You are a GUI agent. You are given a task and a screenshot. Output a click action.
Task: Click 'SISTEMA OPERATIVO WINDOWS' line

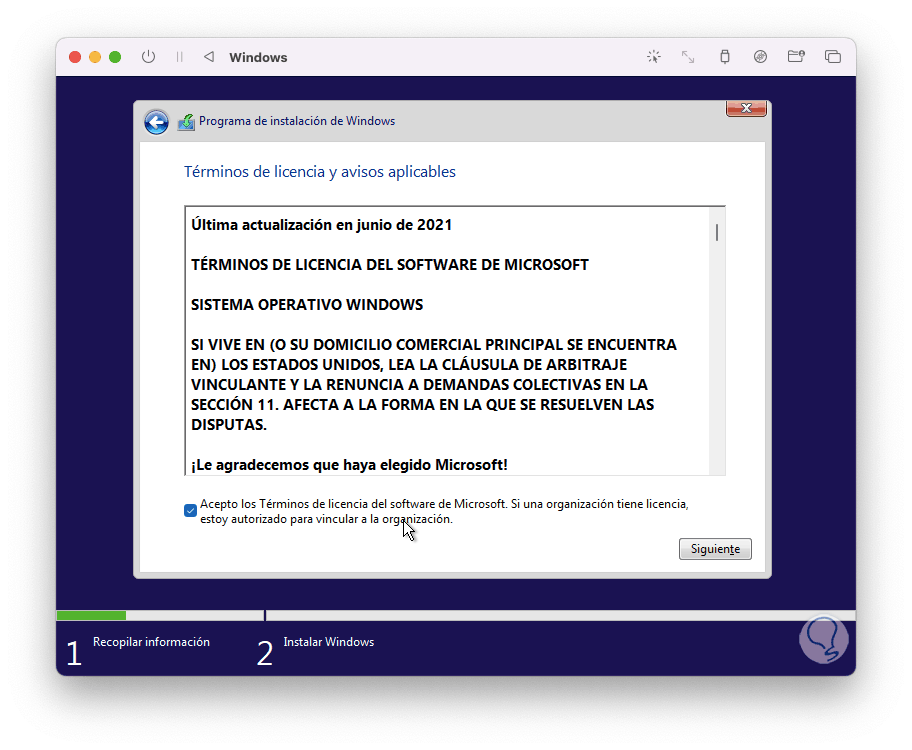(x=307, y=305)
